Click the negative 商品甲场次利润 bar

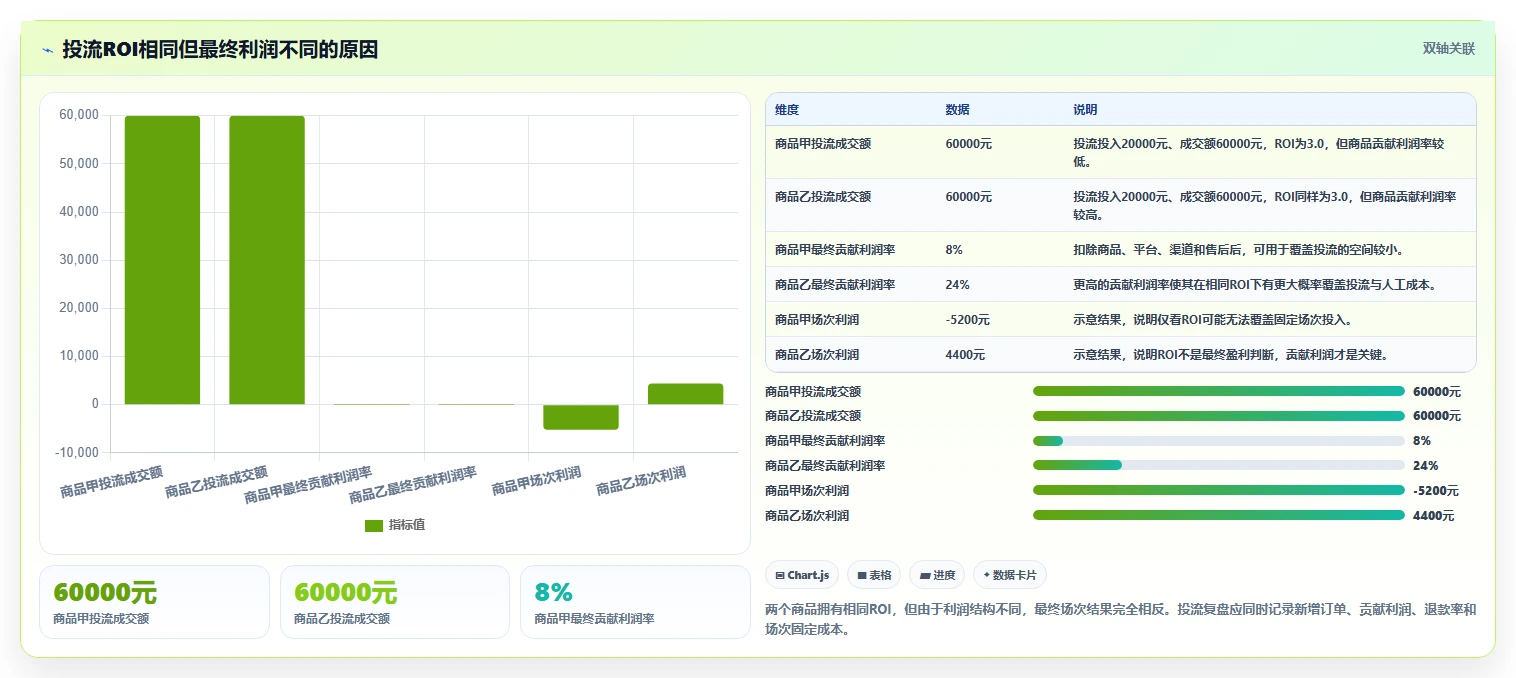(x=581, y=416)
